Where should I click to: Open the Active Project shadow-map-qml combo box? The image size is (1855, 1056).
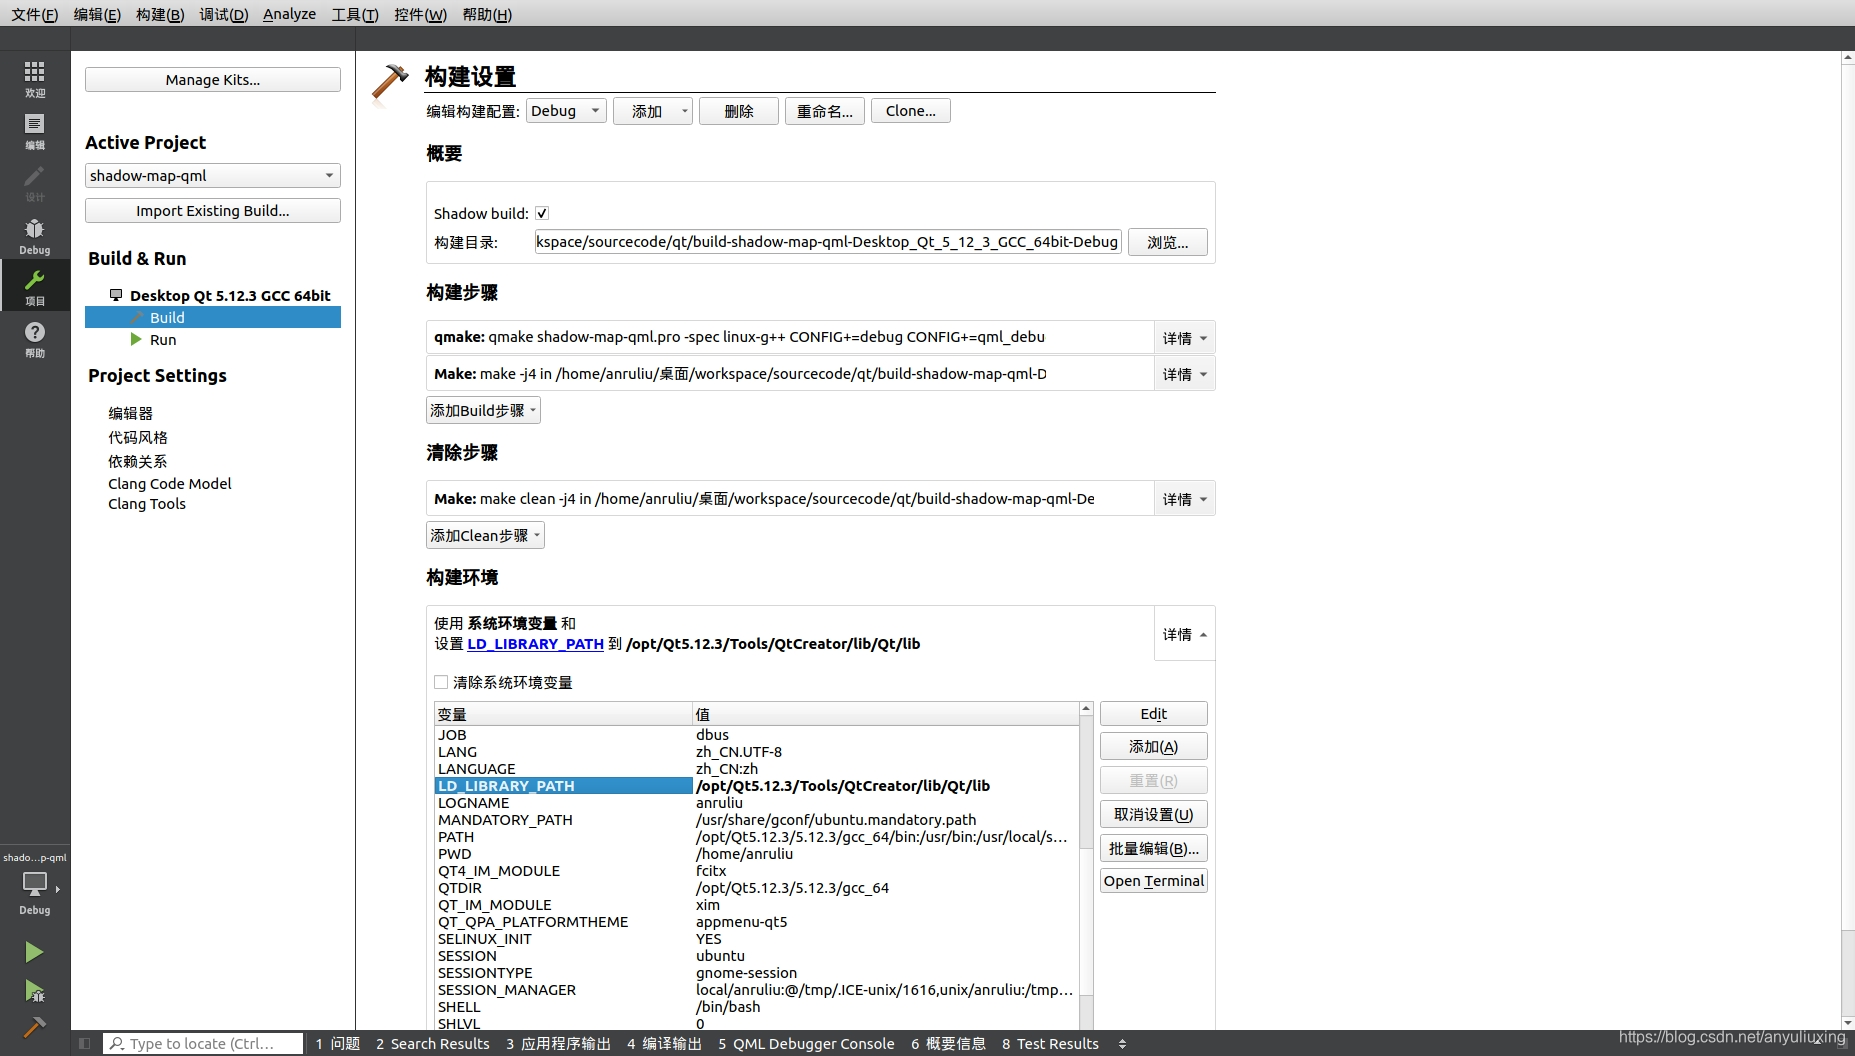point(212,176)
